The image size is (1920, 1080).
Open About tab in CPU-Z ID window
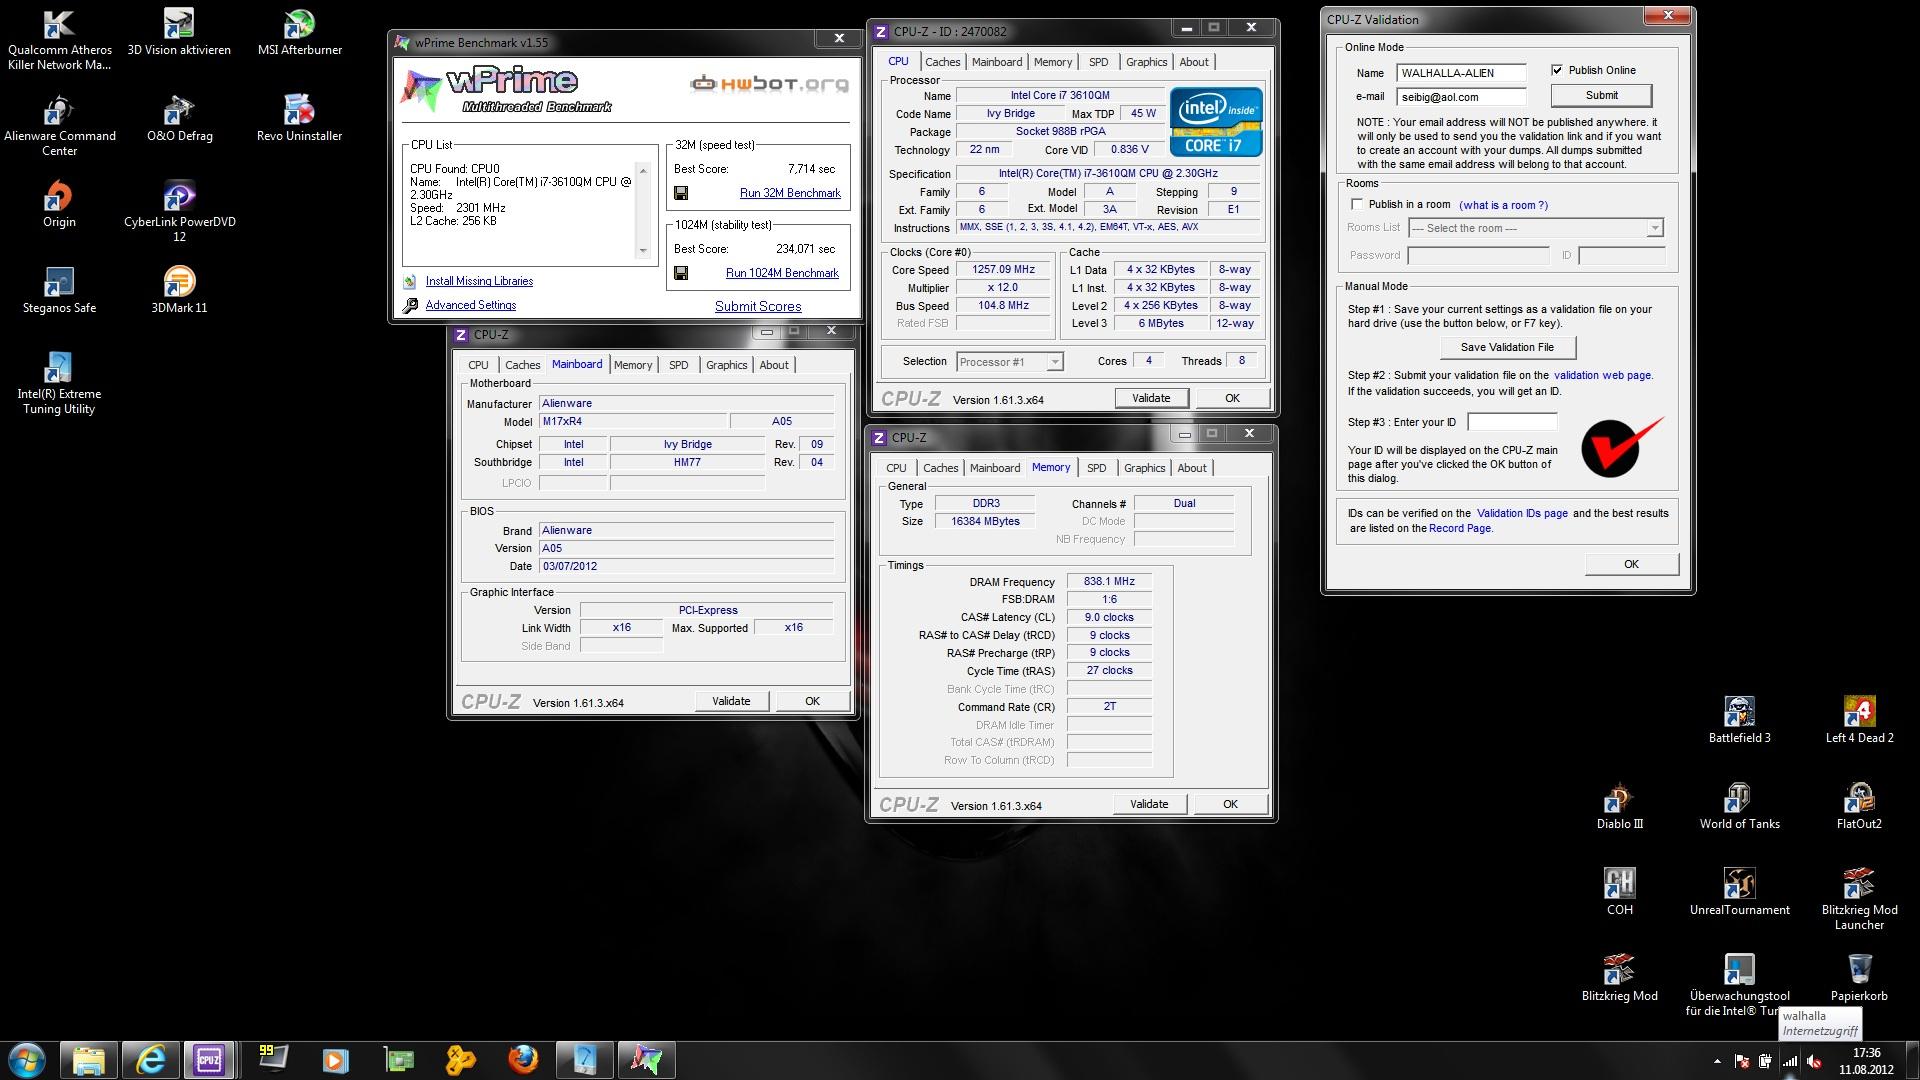(x=1194, y=62)
